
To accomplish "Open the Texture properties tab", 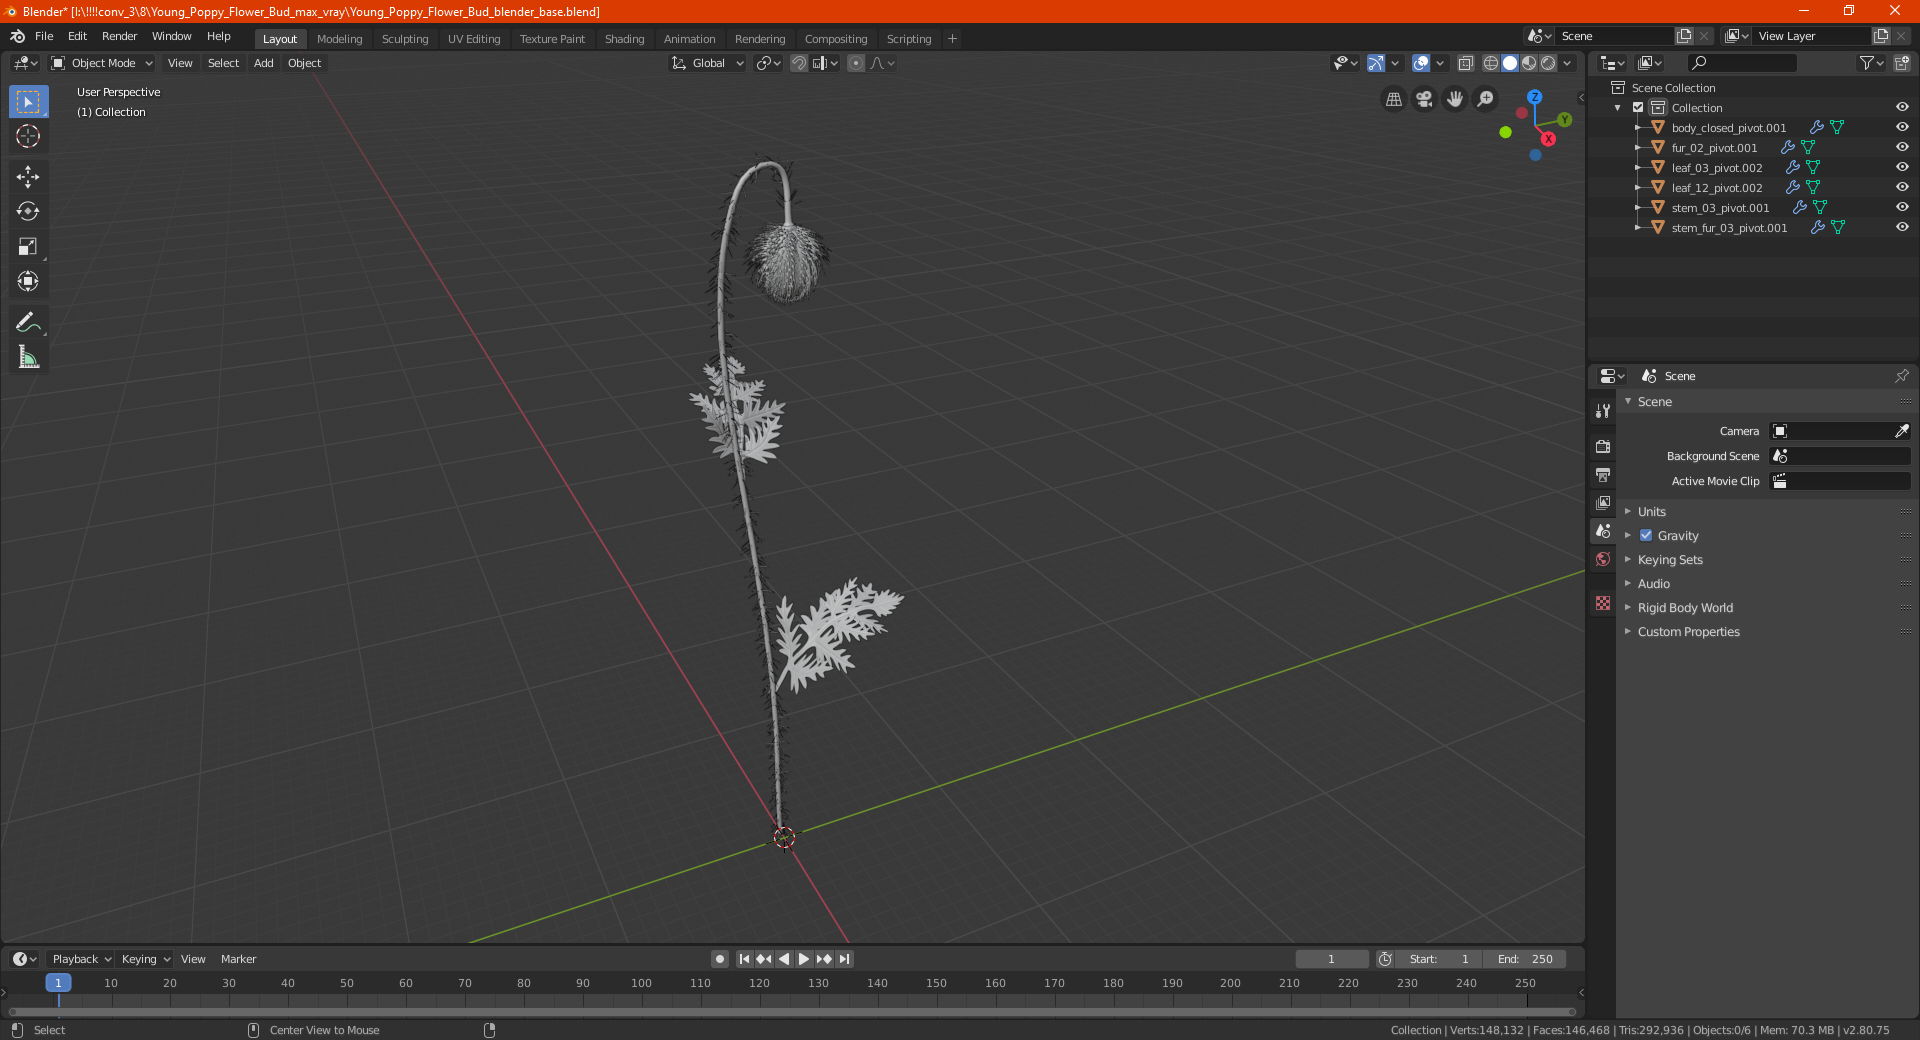I will (1603, 603).
